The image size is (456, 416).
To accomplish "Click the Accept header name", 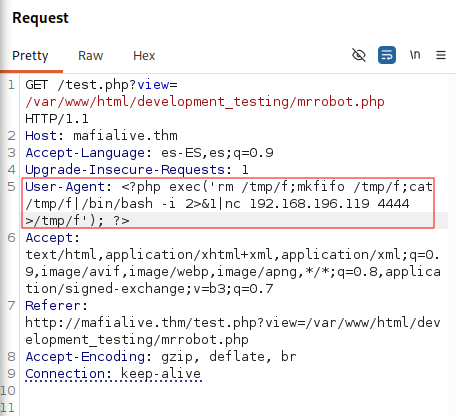I will coord(49,238).
